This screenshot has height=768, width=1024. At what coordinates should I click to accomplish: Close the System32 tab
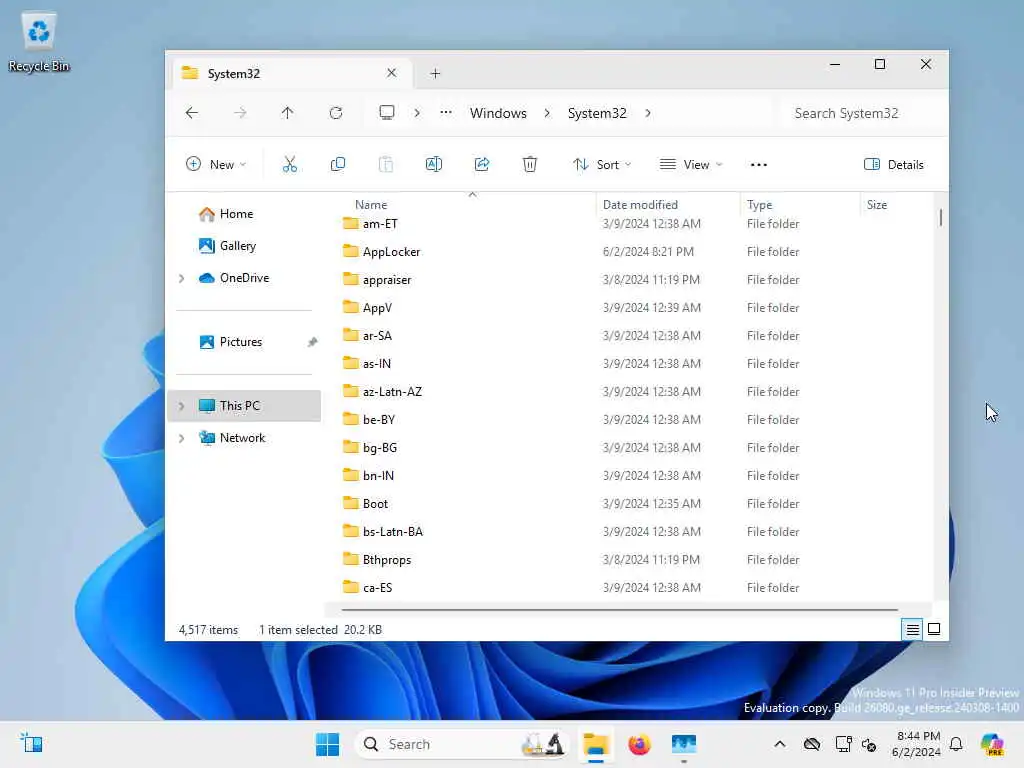391,73
